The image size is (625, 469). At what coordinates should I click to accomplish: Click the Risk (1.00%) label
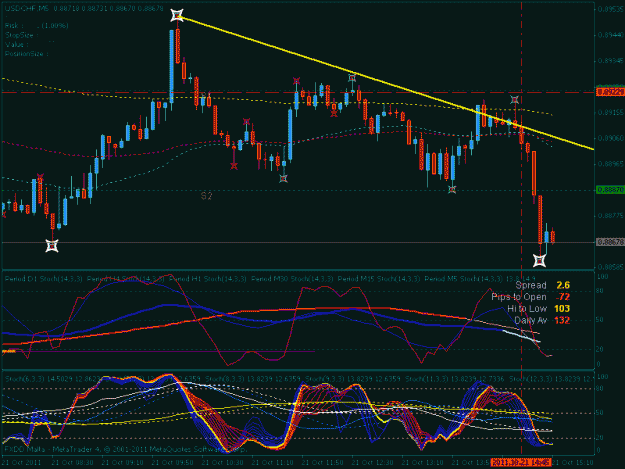(37, 26)
